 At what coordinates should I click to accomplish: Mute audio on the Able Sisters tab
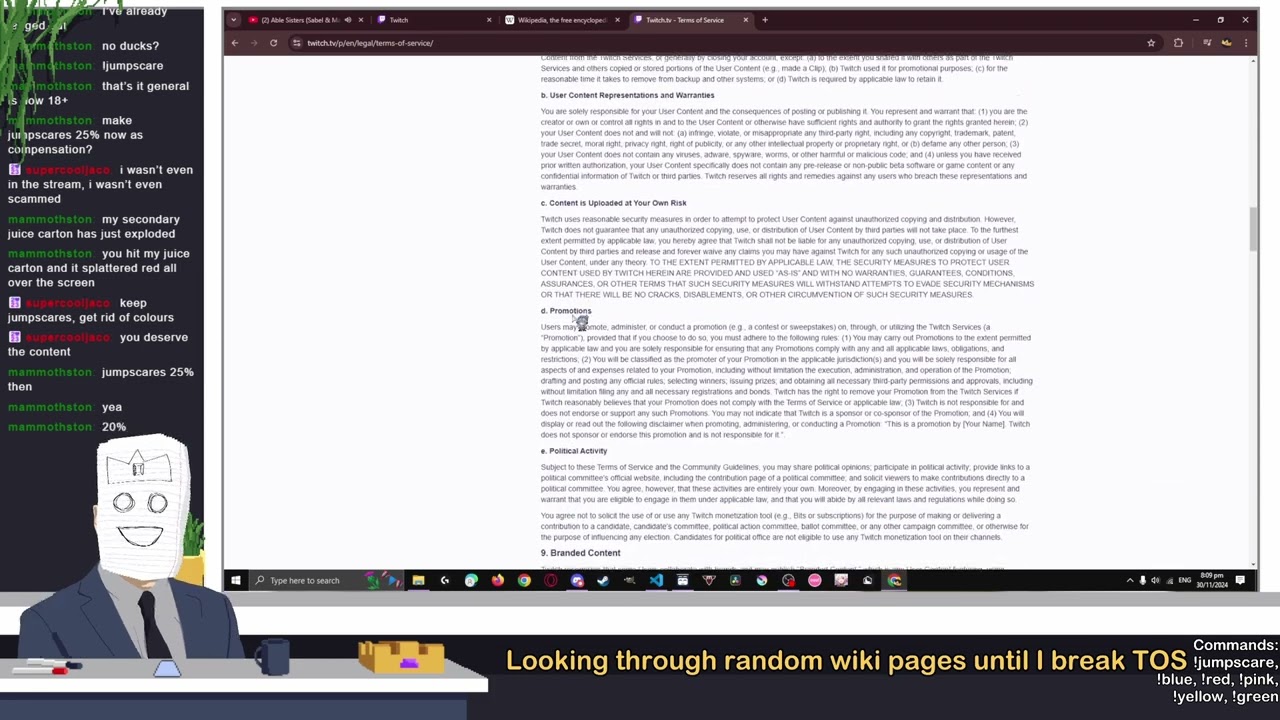[x=348, y=20]
